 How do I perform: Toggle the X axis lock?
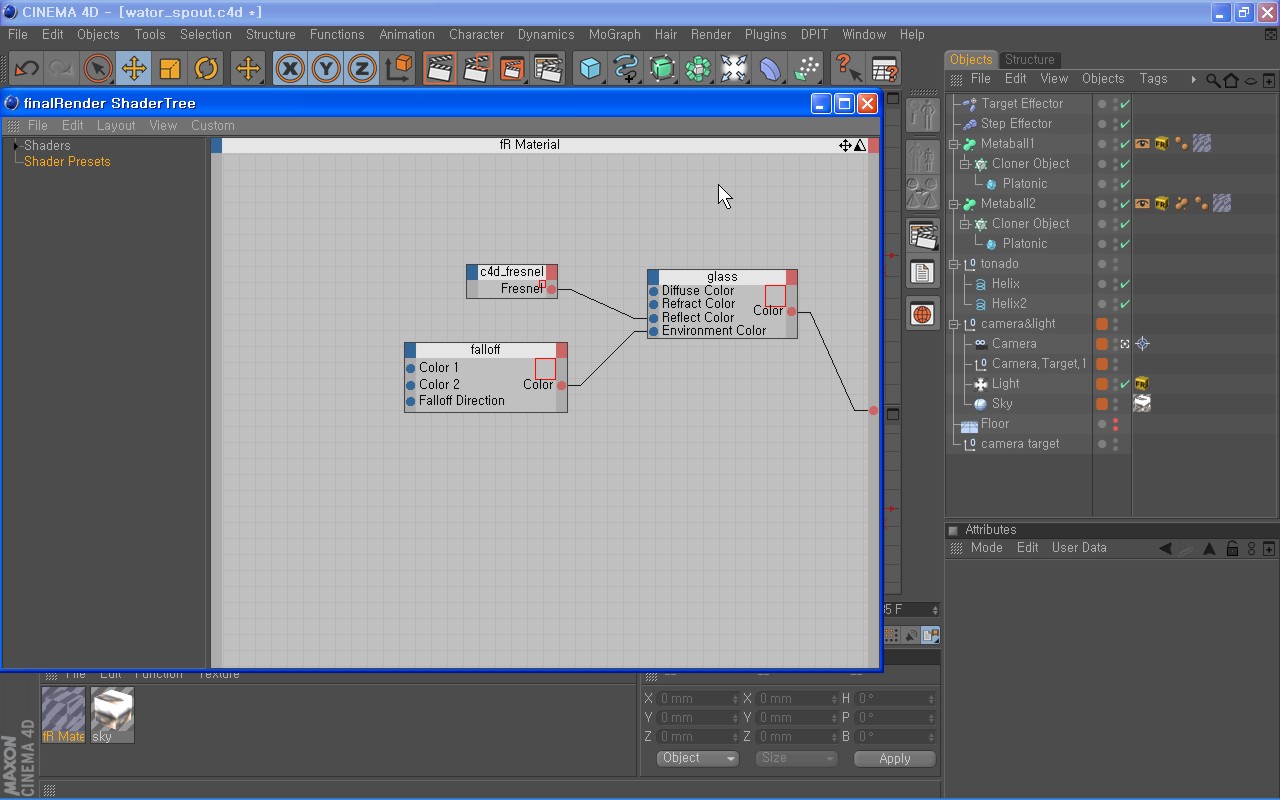pyautogui.click(x=290, y=69)
